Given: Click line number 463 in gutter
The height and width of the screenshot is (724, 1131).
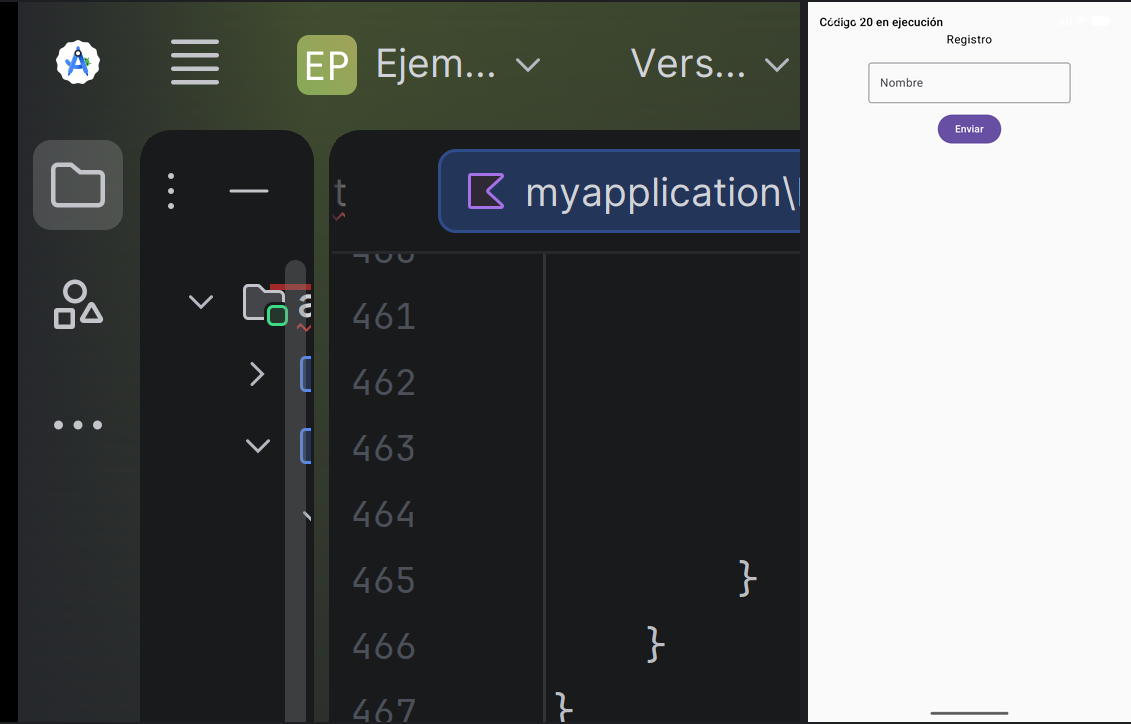Looking at the screenshot, I should pos(384,449).
